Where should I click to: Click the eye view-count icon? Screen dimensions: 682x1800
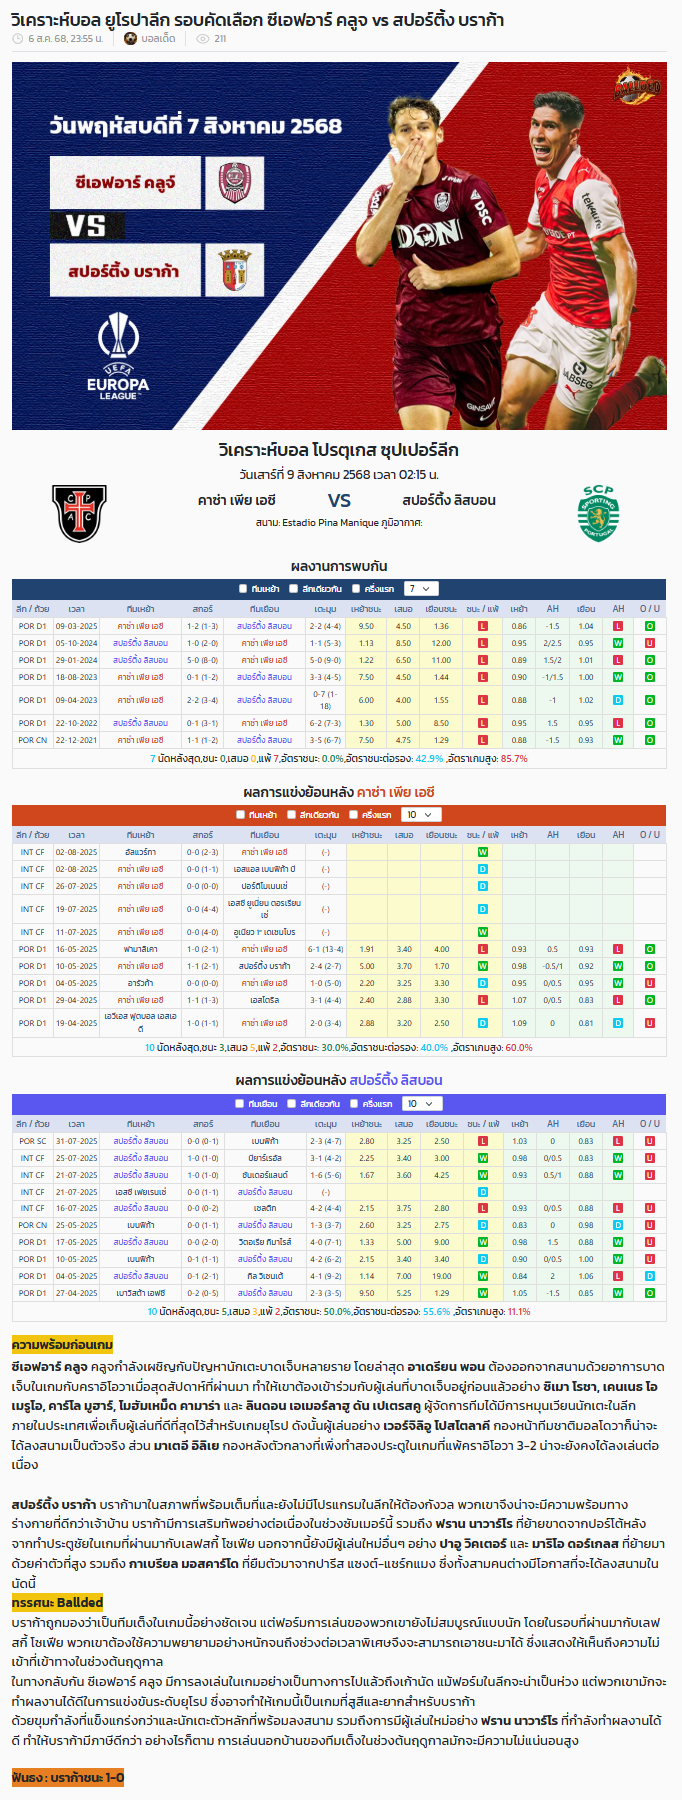203,39
